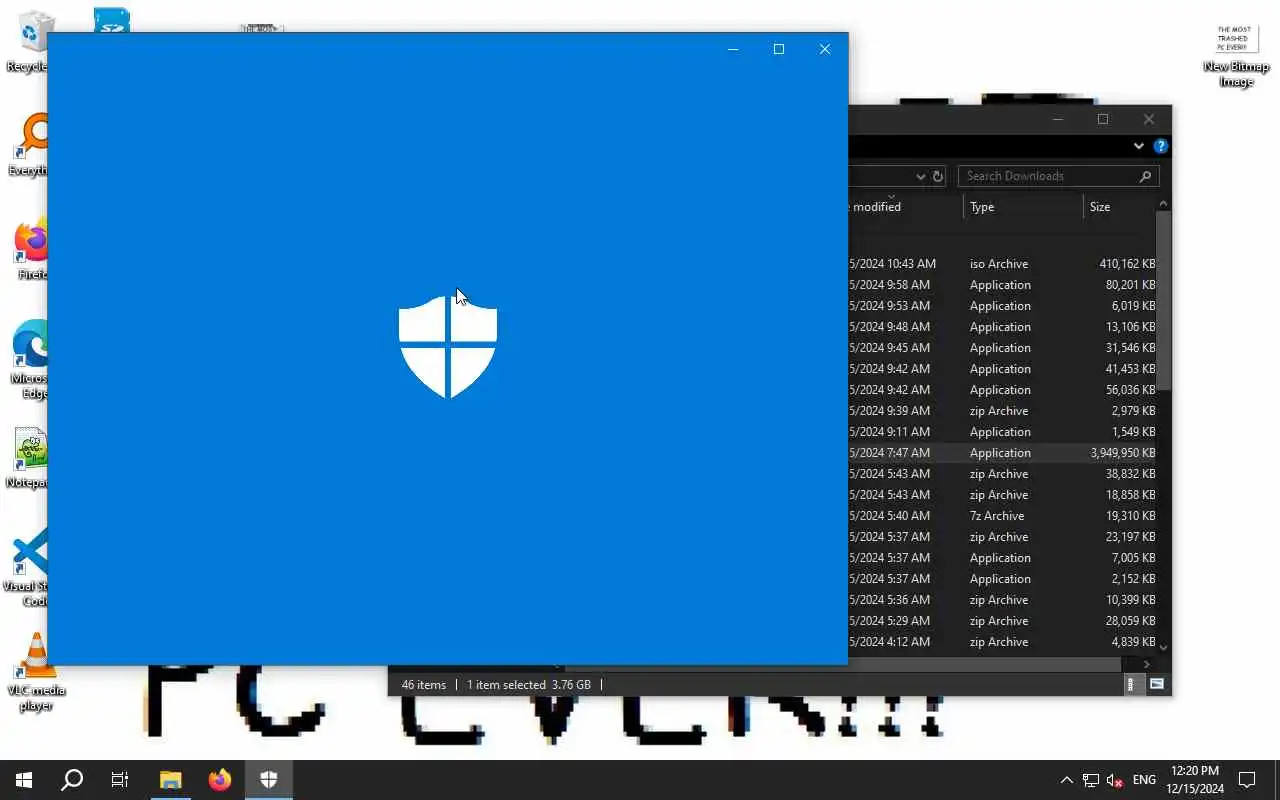1280x800 pixels.
Task: Select the file sized 31,546 KB
Action: pyautogui.click(x=1002, y=348)
